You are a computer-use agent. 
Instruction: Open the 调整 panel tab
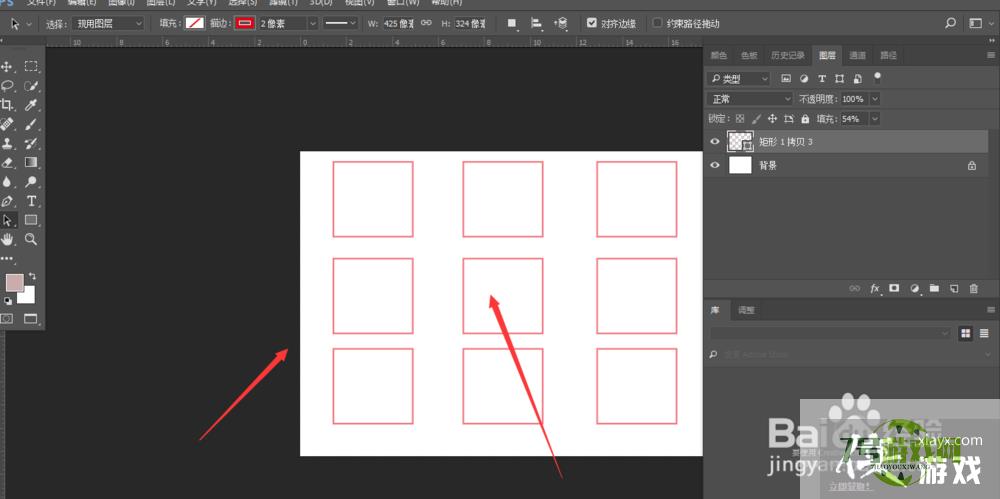point(746,310)
